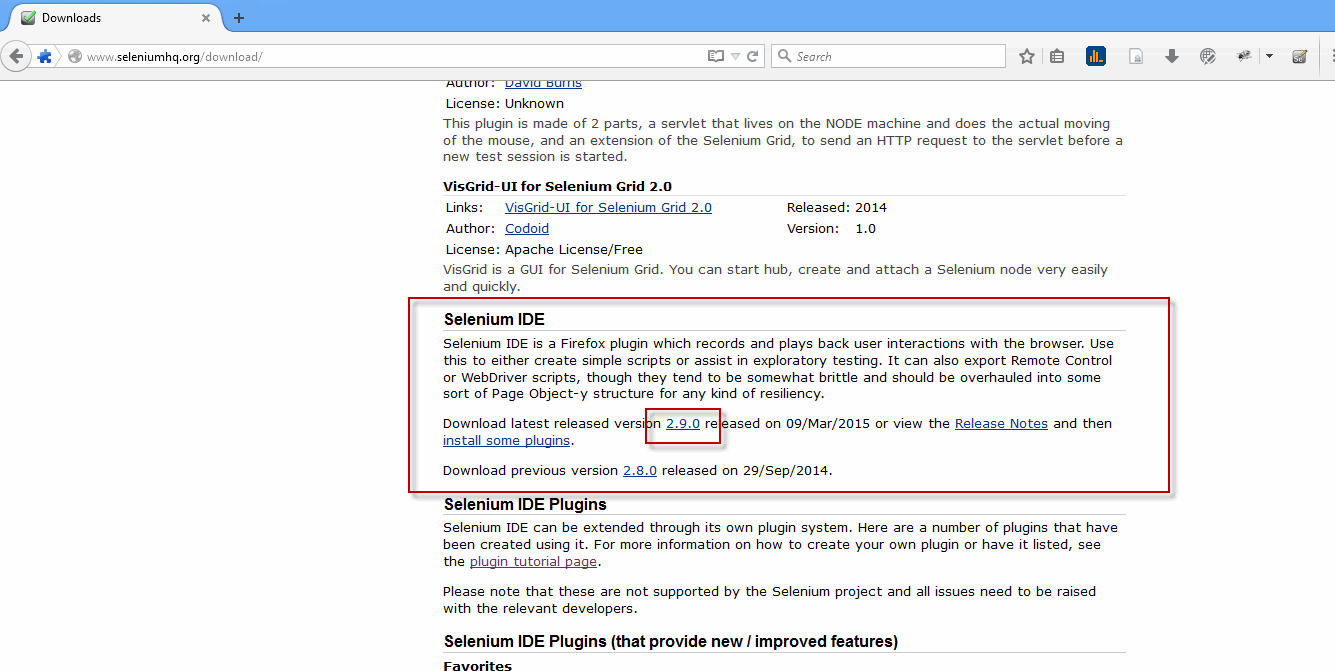Click the 'Released: 2014' text
The image size is (1335, 671).
coord(837,207)
